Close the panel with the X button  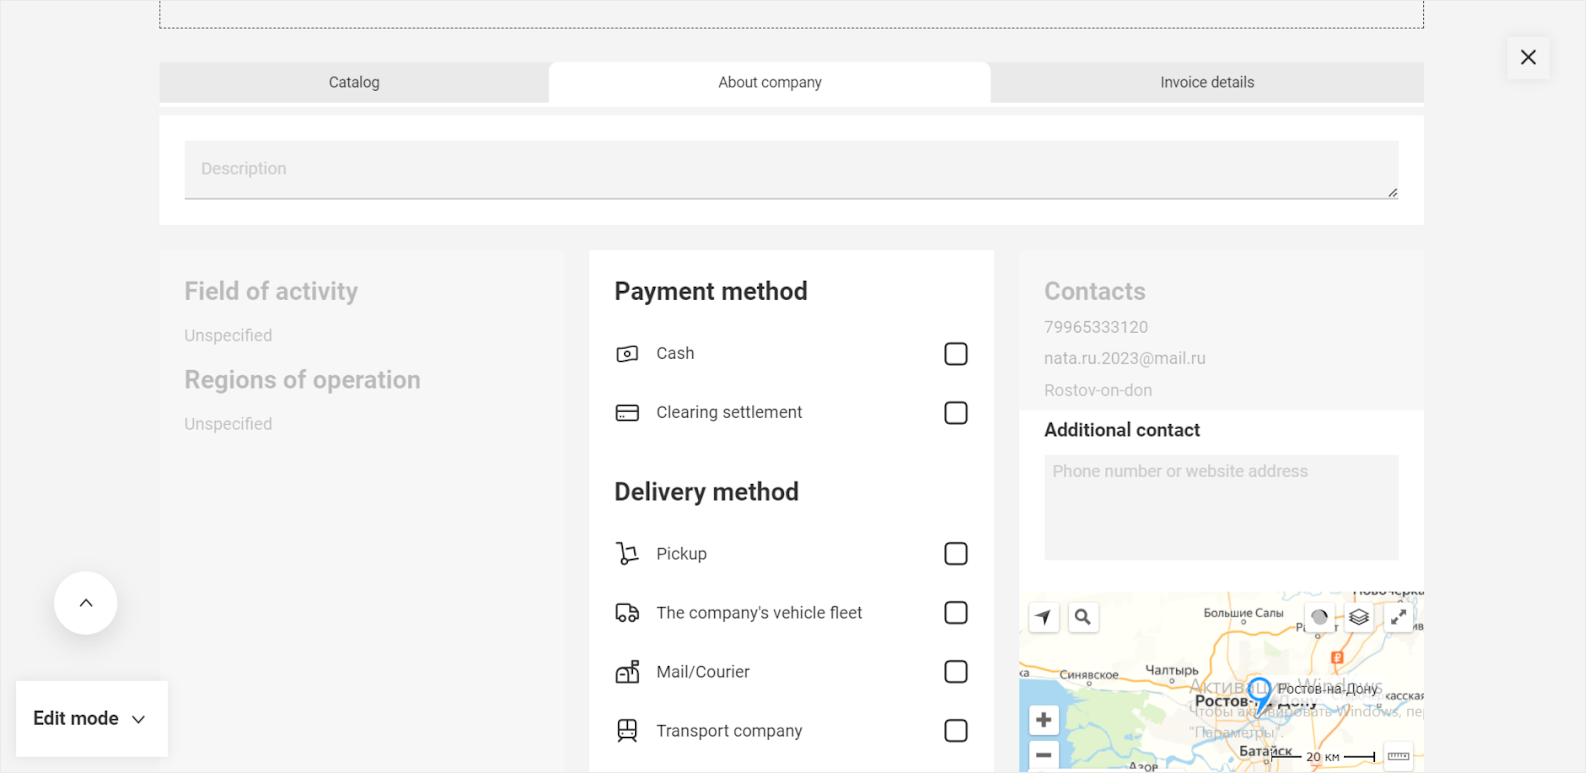(1527, 58)
